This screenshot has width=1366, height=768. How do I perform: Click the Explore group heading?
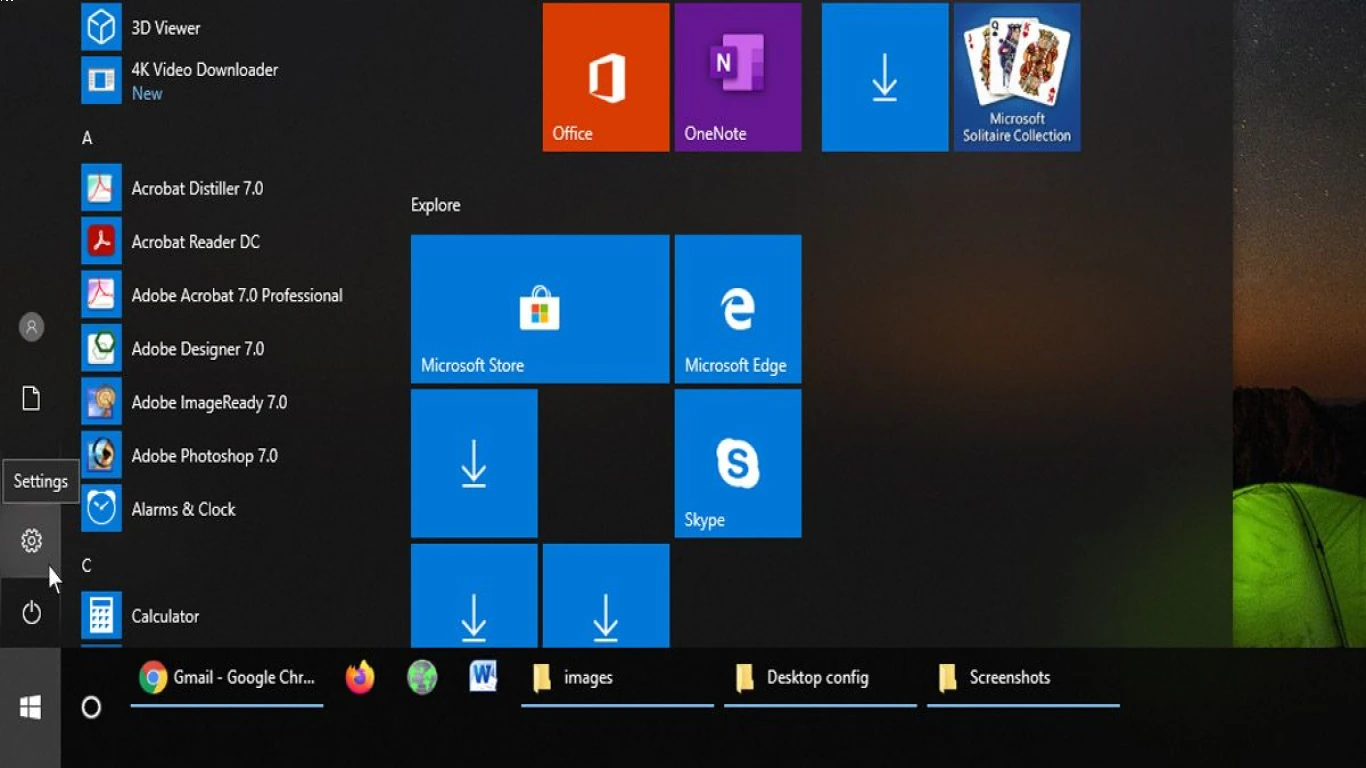(436, 205)
